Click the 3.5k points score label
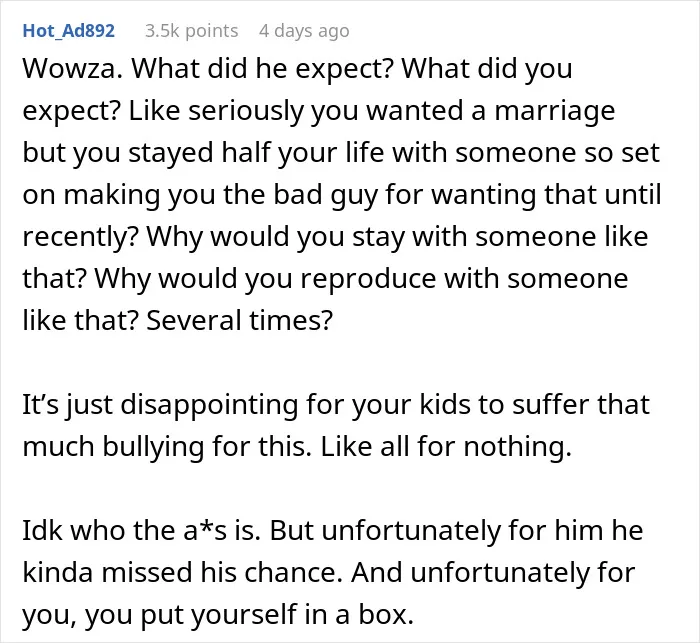This screenshot has height=643, width=700. coord(192,31)
